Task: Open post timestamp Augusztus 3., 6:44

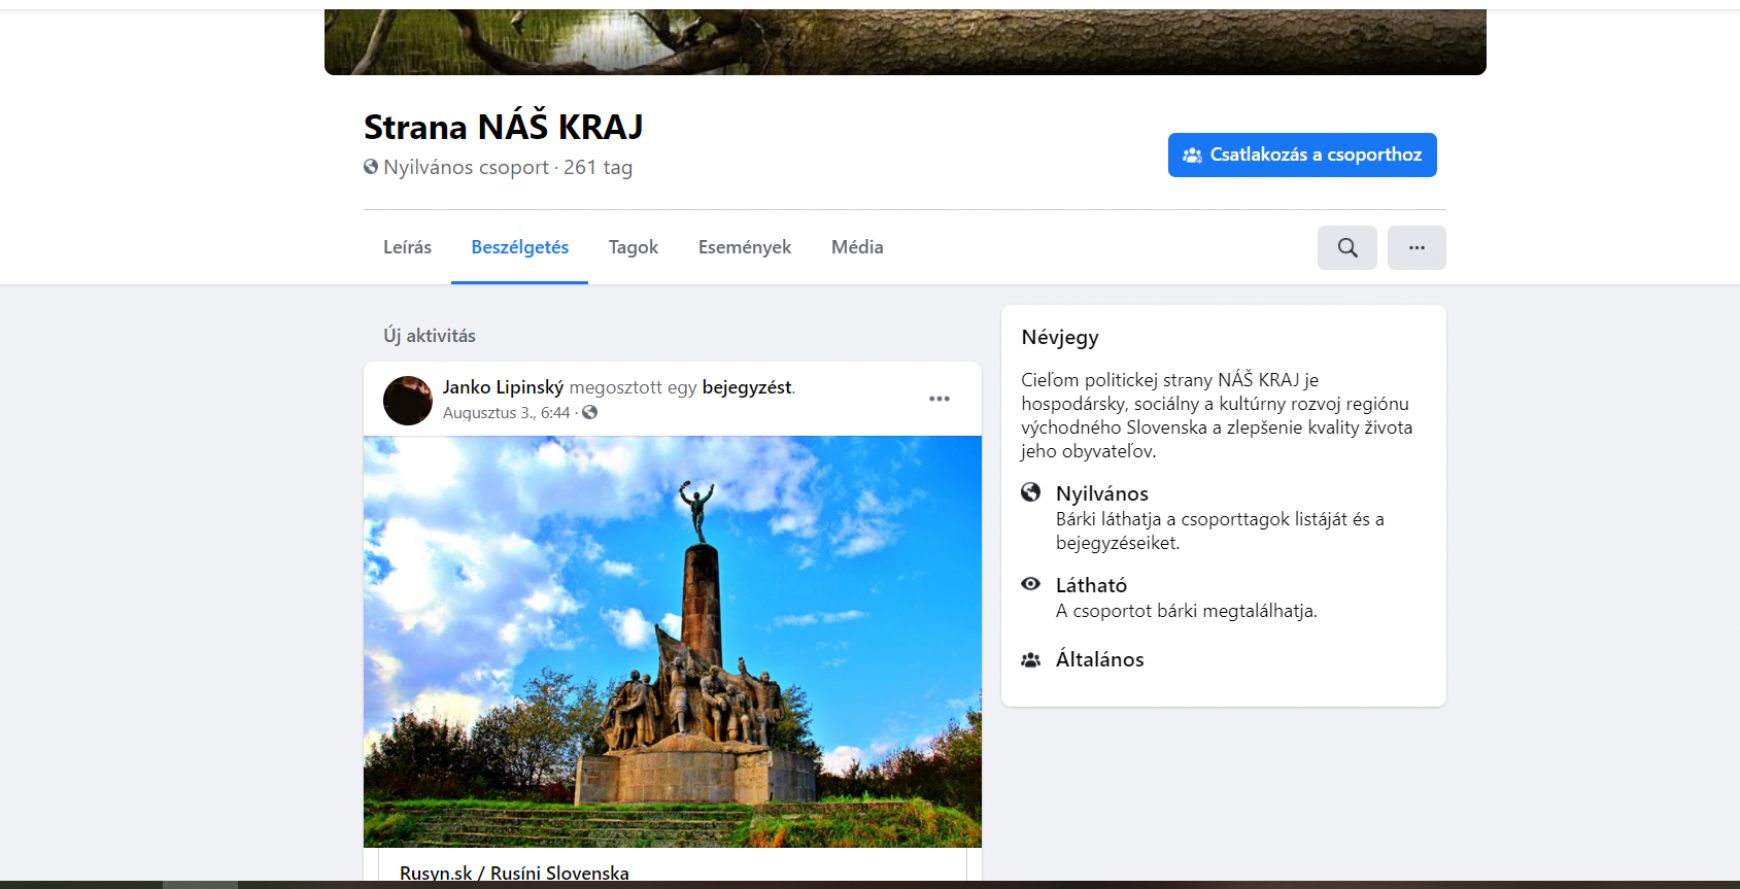Action: [506, 412]
